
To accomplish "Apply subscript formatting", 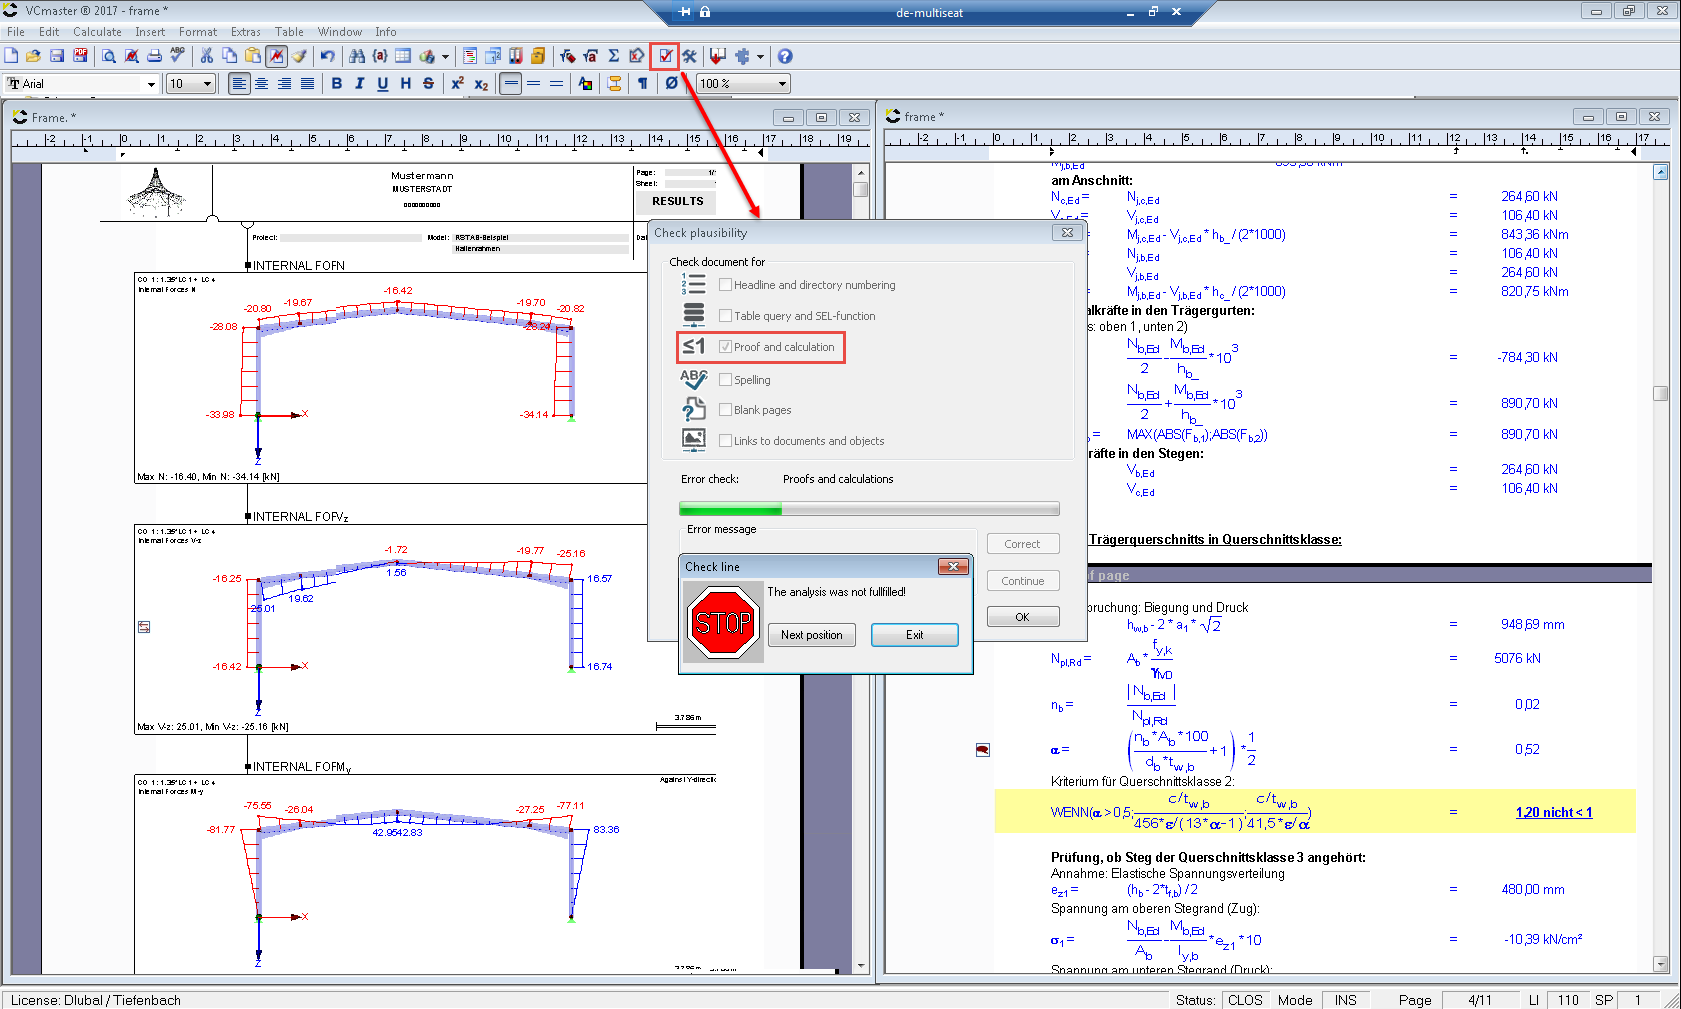I will click(x=481, y=84).
